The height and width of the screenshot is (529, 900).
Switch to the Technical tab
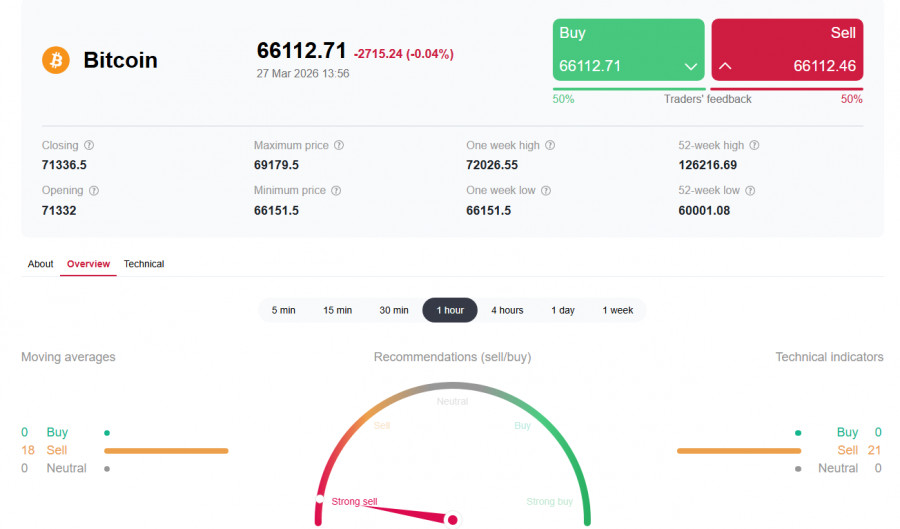tap(144, 264)
